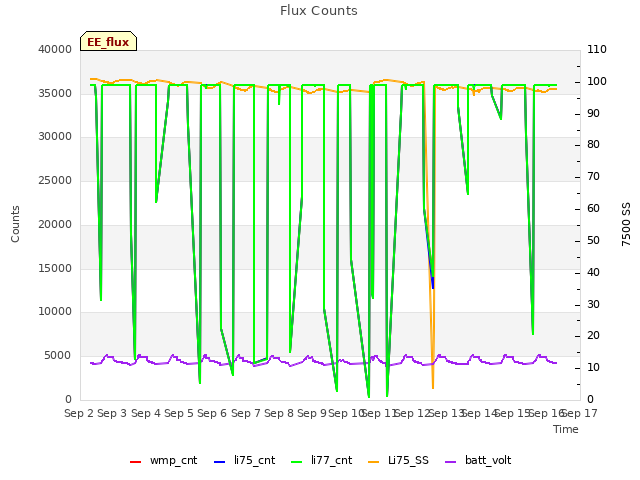
Task: Click the Sep 4 date tick
Action: [x=146, y=413]
